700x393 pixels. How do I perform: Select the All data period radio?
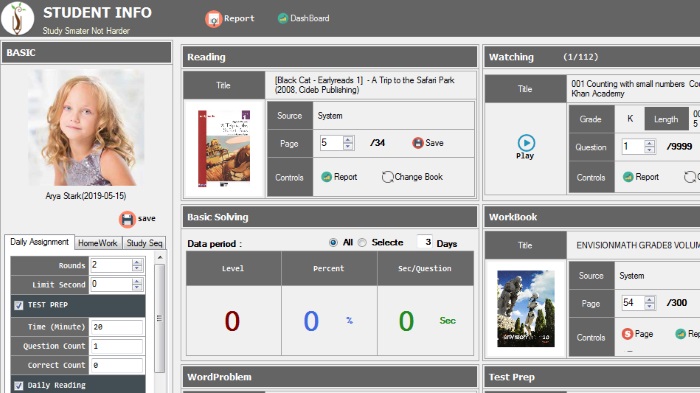333,242
